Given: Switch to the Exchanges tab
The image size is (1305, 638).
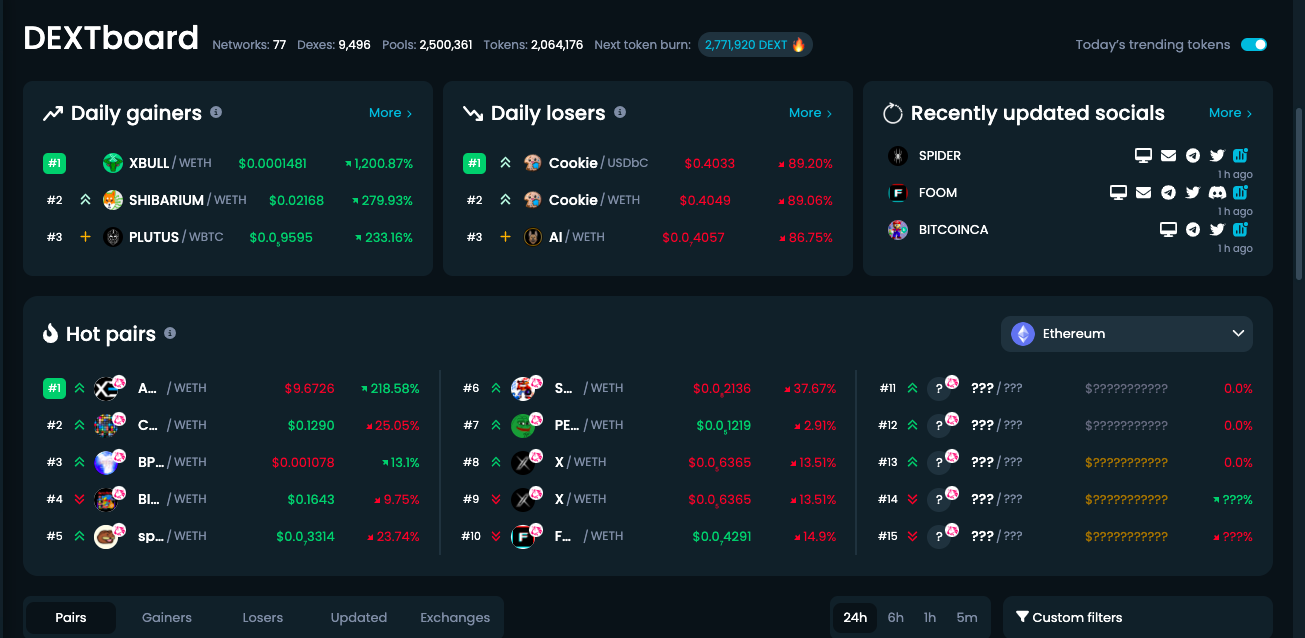Looking at the screenshot, I should tap(455, 618).
